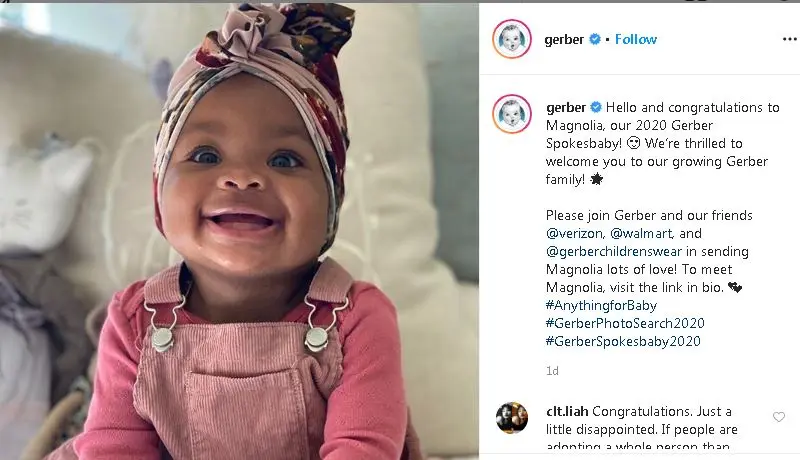
Task: Click Gerber profile picture in post header
Action: point(512,39)
